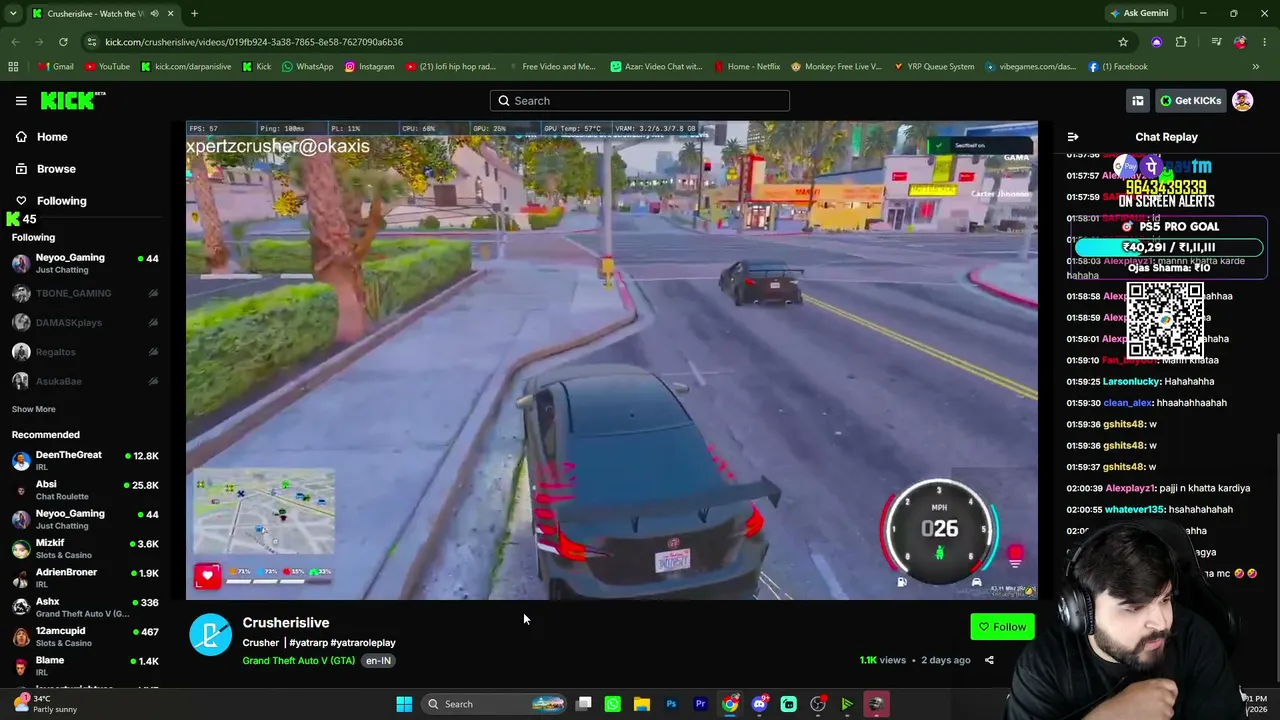Bookmark this page with the star icon
Viewport: 1280px width, 720px height.
tap(1123, 42)
